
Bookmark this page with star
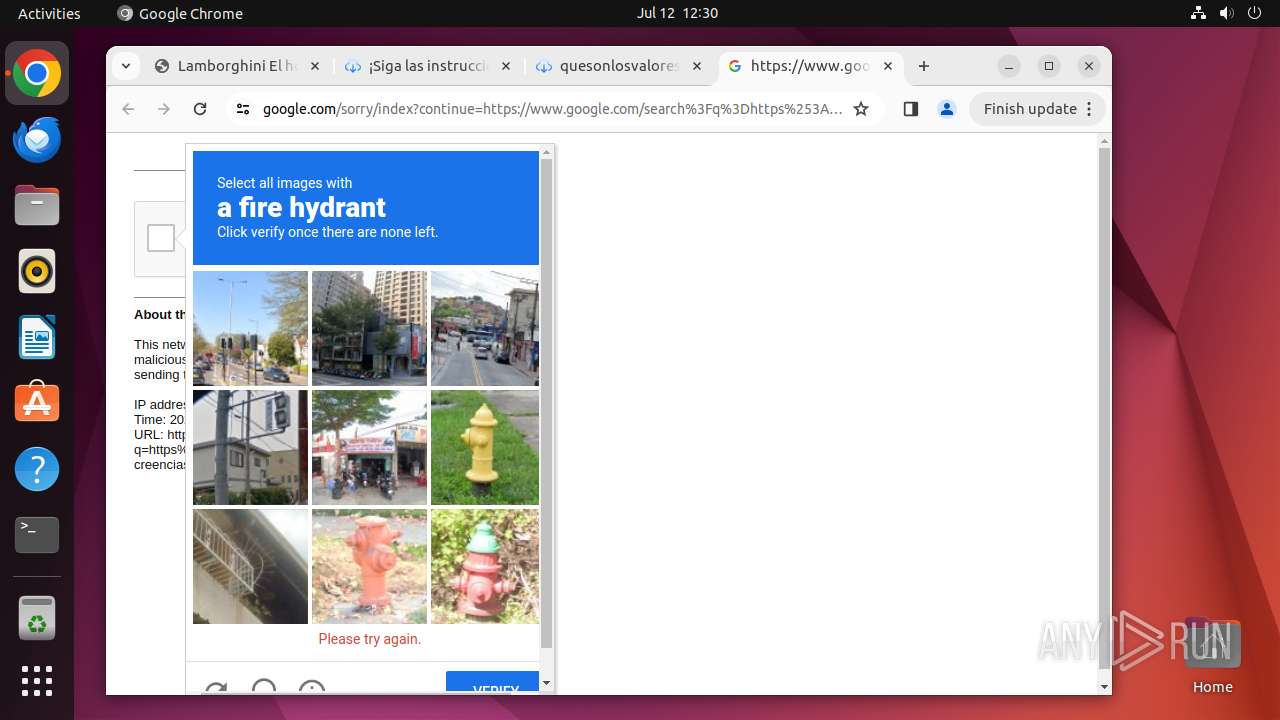(861, 109)
